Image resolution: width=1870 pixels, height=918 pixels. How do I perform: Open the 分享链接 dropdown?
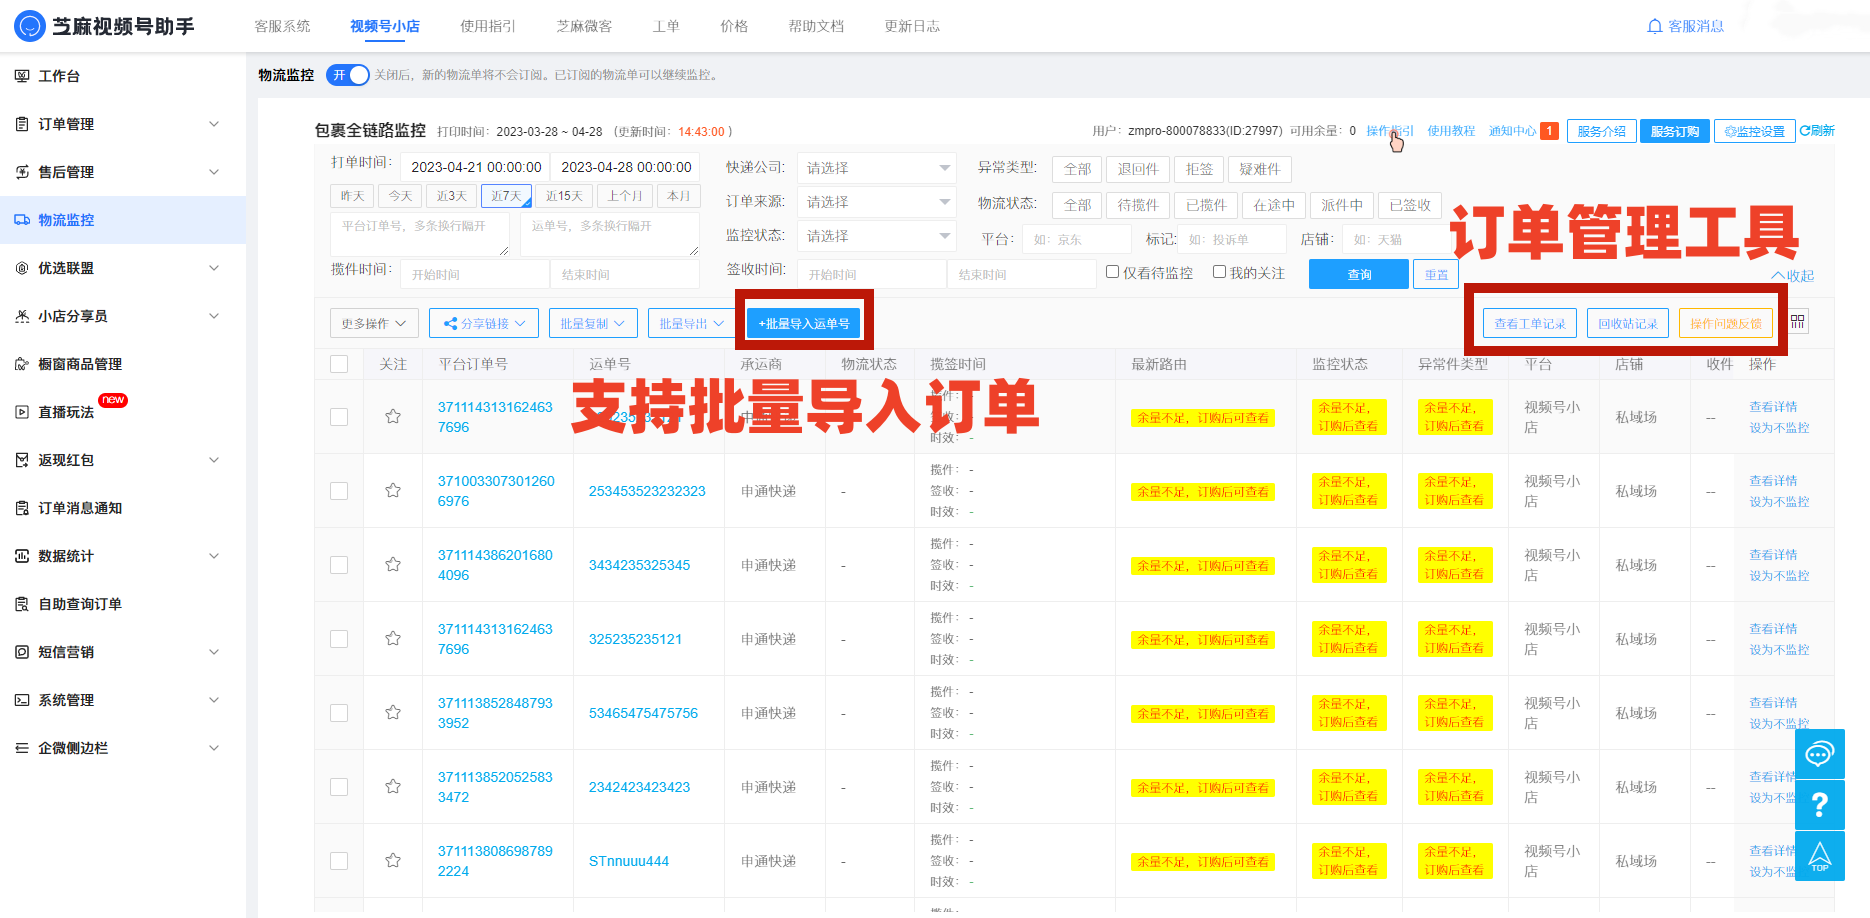coord(484,323)
